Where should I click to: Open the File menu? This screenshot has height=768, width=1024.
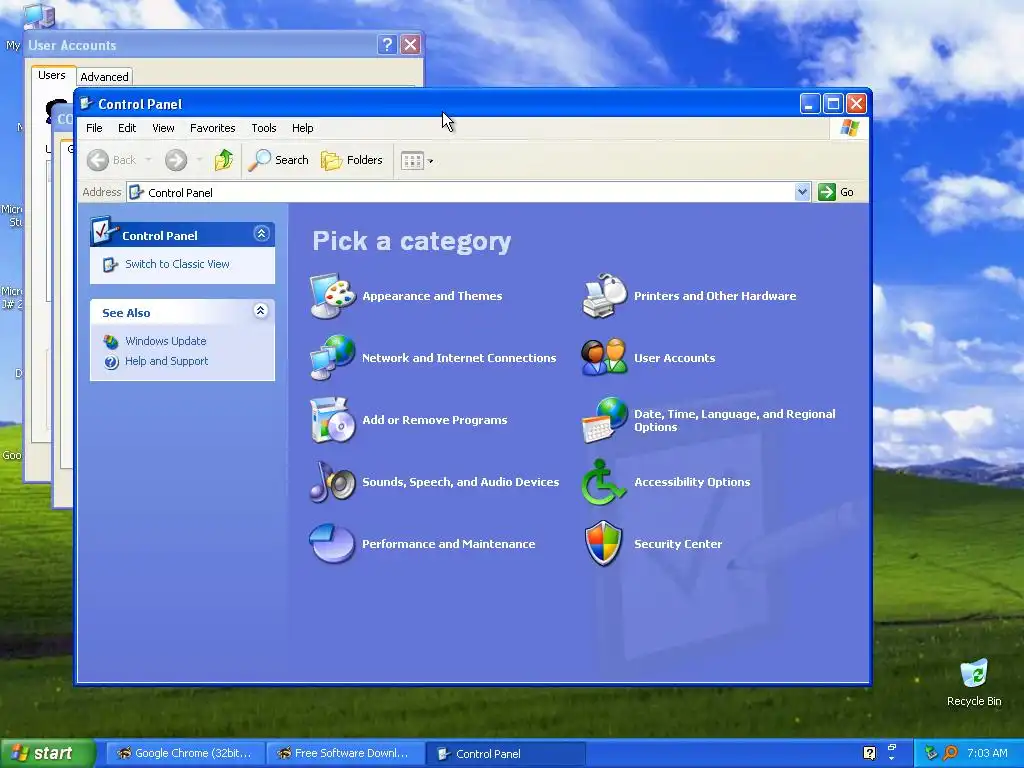(94, 128)
